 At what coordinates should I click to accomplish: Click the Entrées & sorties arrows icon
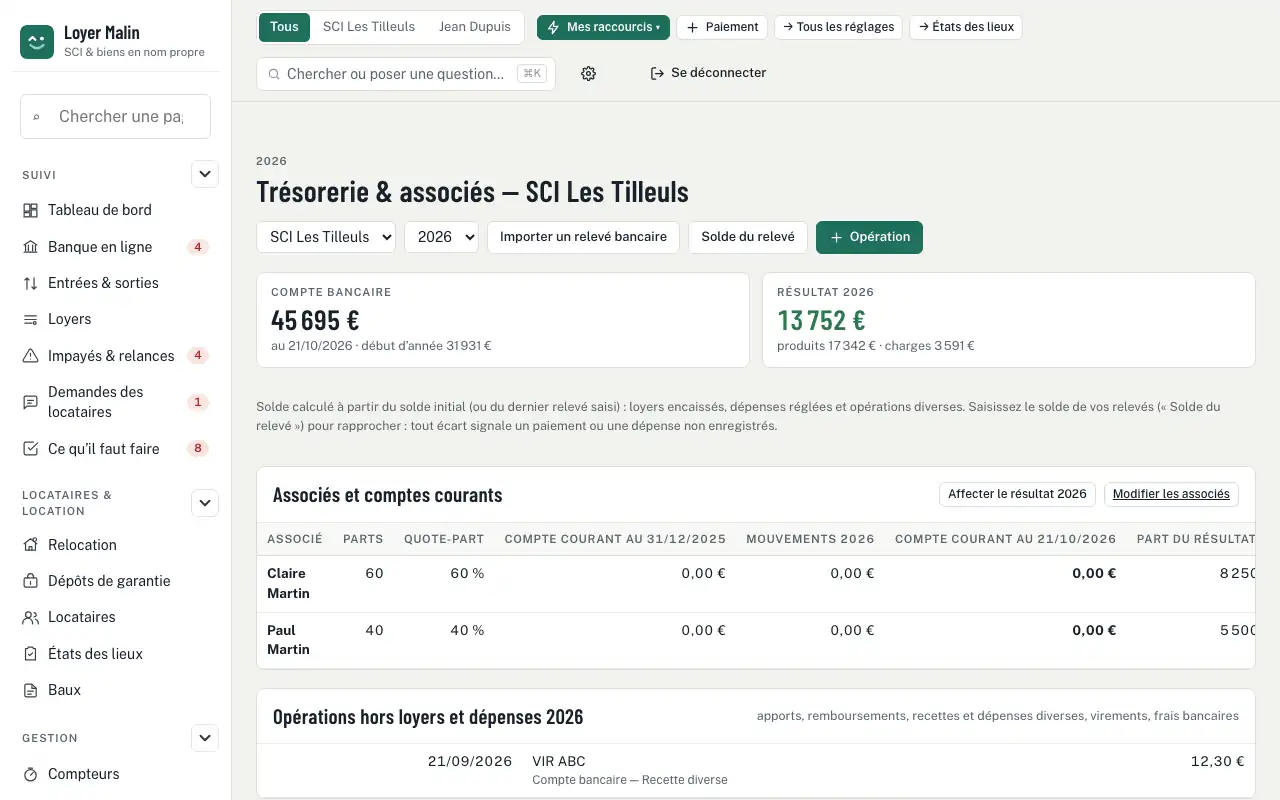click(x=30, y=283)
